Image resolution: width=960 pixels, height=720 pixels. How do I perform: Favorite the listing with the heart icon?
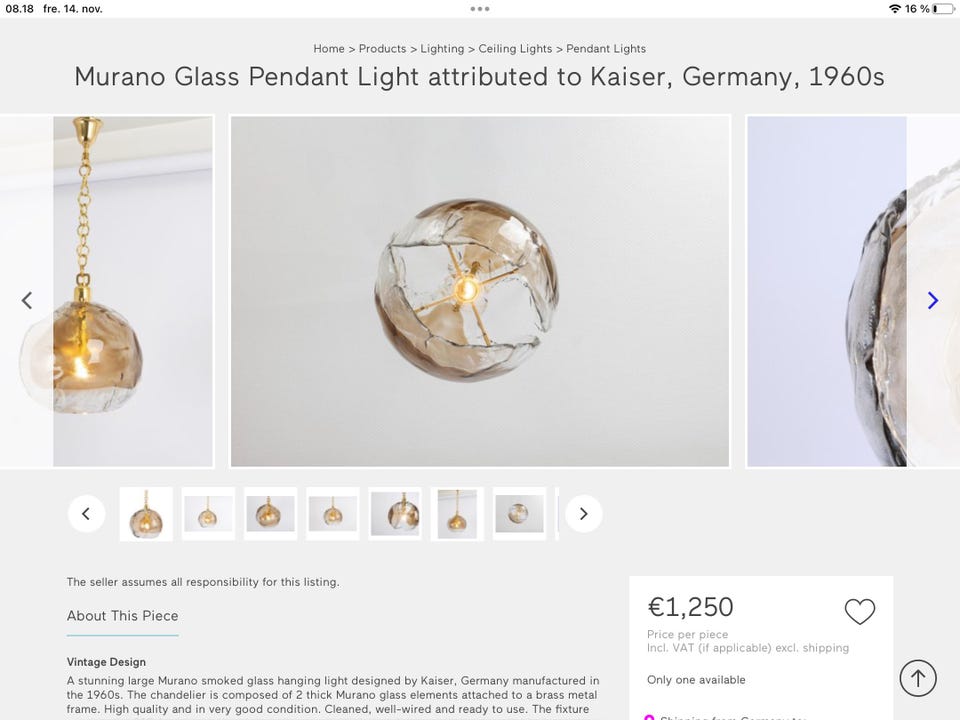859,610
